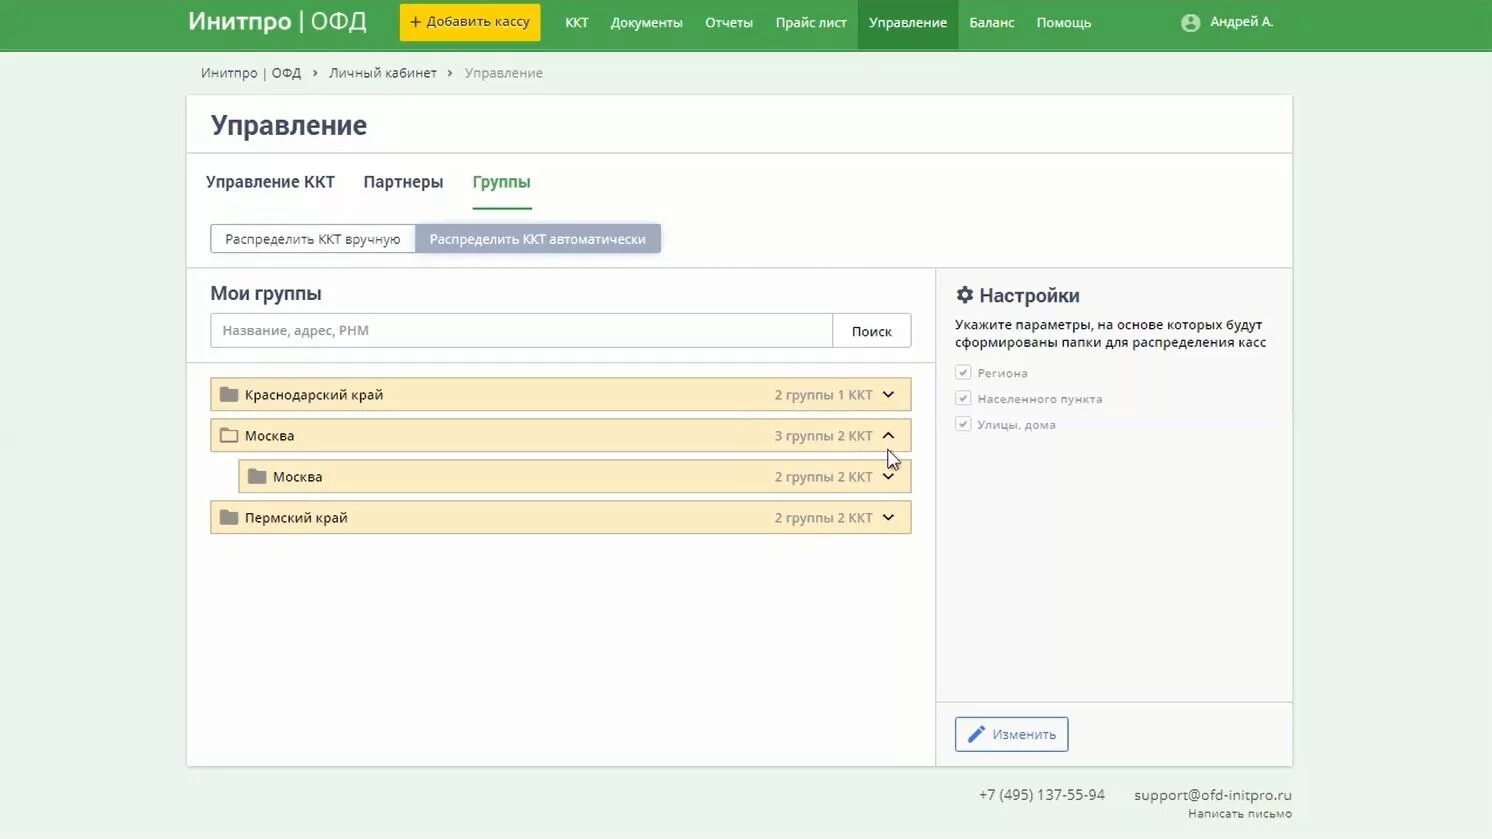
Task: Click the Краснодарский край folder icon
Action: tap(229, 394)
